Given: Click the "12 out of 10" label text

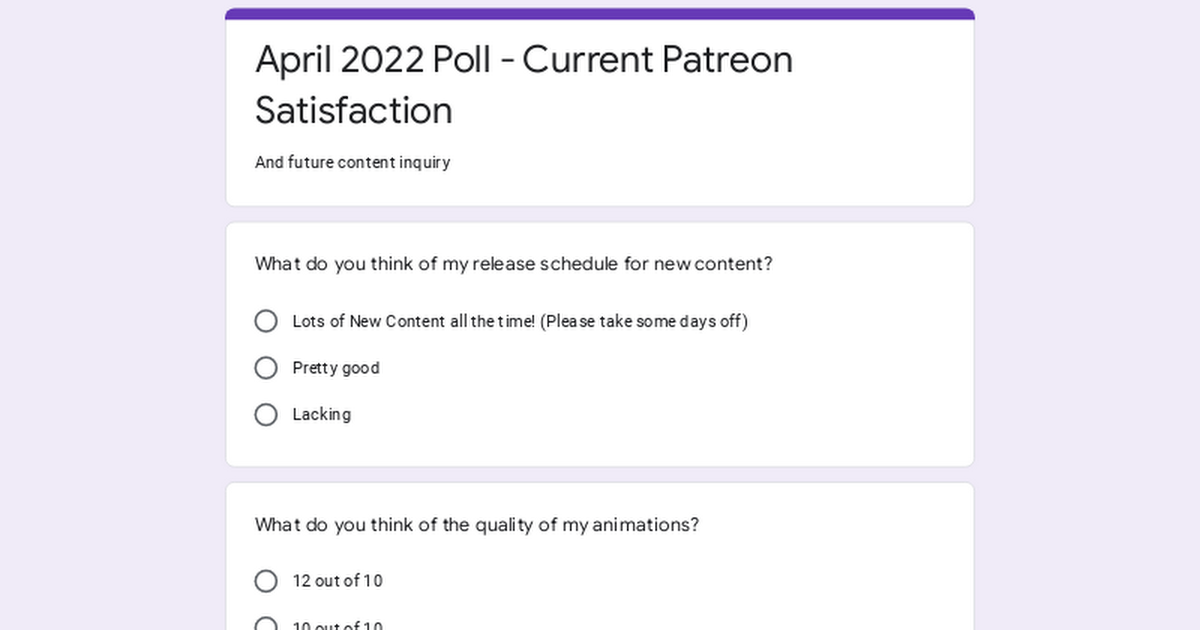Looking at the screenshot, I should (x=337, y=581).
